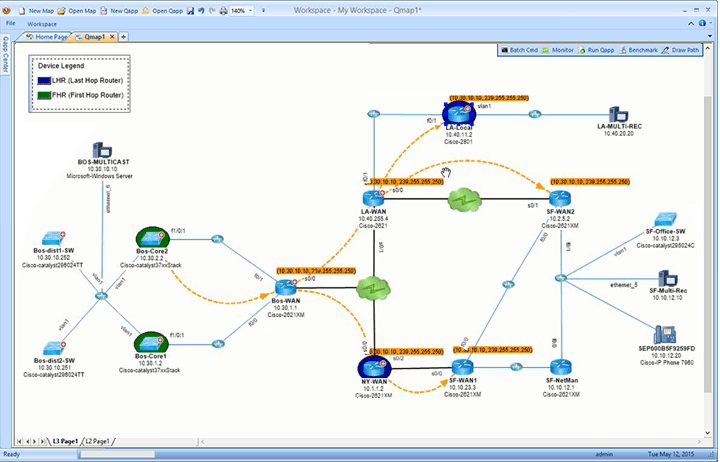Open the tab list dropdown arrow
The width and height of the screenshot is (720, 462).
tap(710, 36)
